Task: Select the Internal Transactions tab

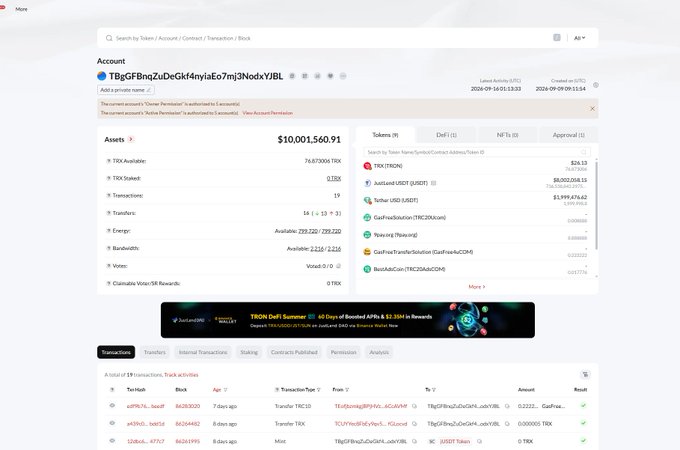Action: pos(203,352)
